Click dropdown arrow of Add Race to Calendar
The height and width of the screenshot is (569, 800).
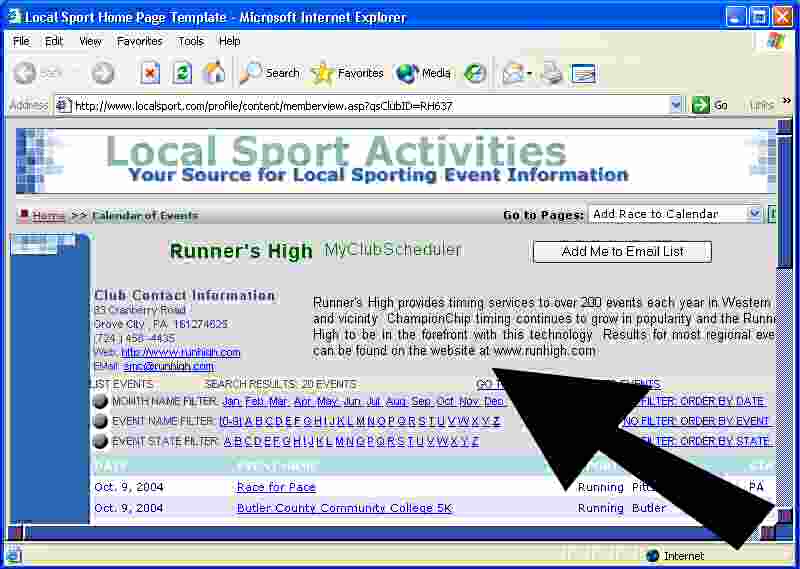[755, 214]
